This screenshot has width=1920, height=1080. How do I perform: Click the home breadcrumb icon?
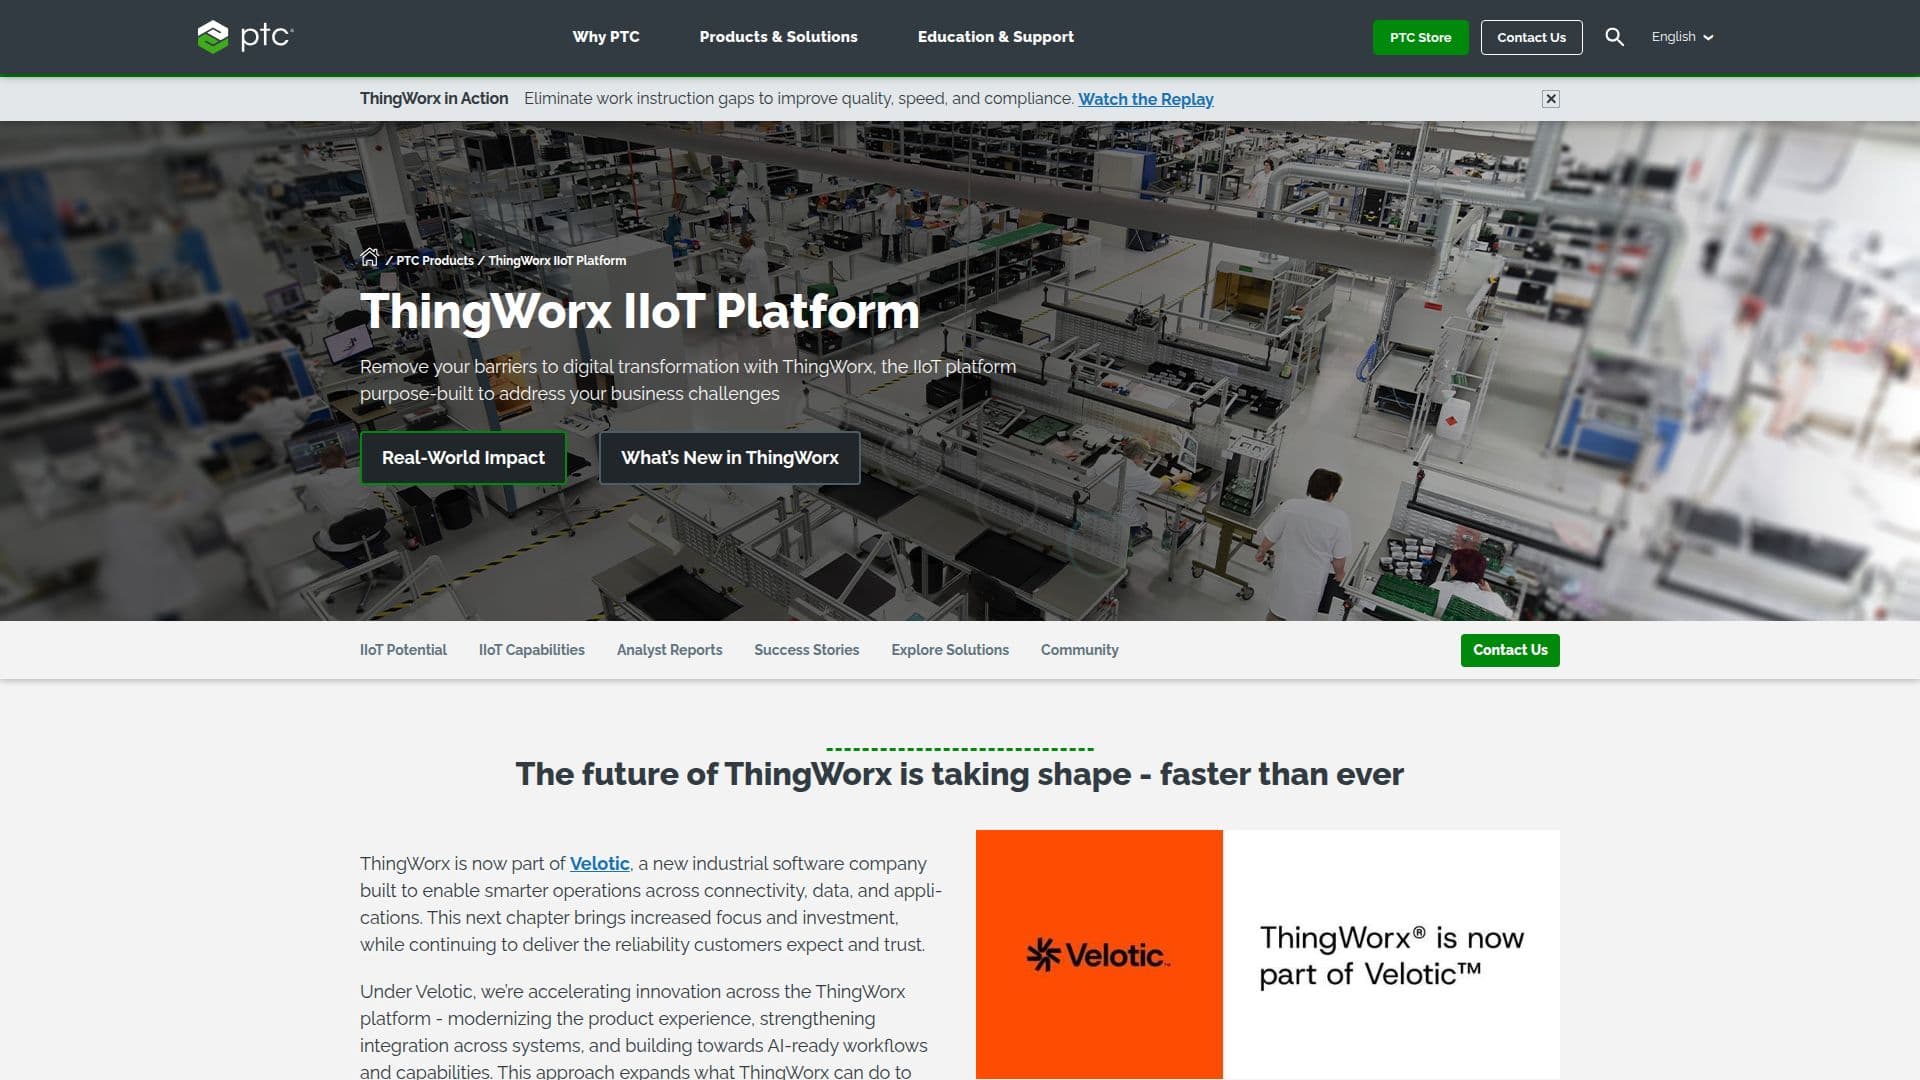[369, 258]
